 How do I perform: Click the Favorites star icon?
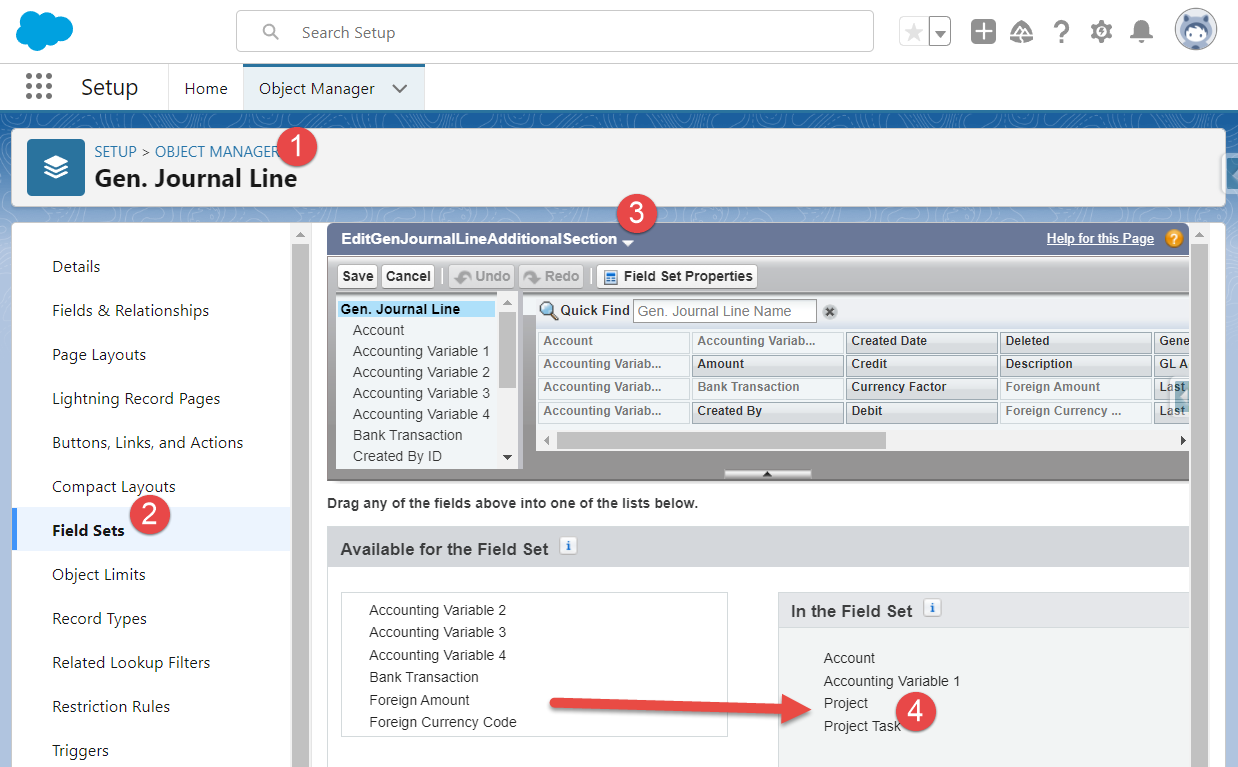[914, 32]
